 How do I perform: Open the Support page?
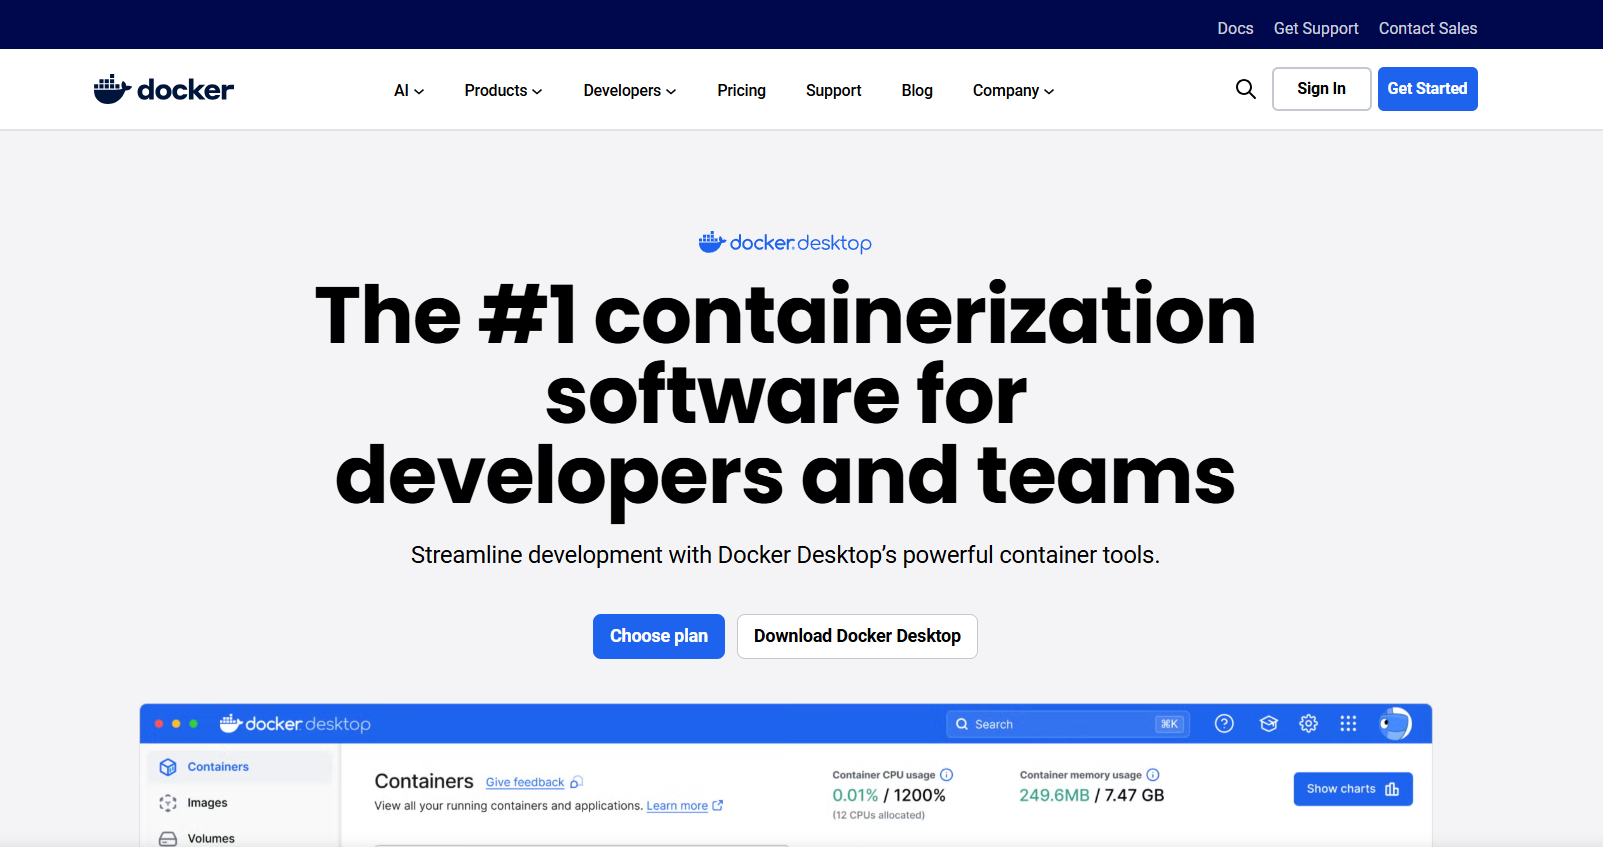coord(833,90)
